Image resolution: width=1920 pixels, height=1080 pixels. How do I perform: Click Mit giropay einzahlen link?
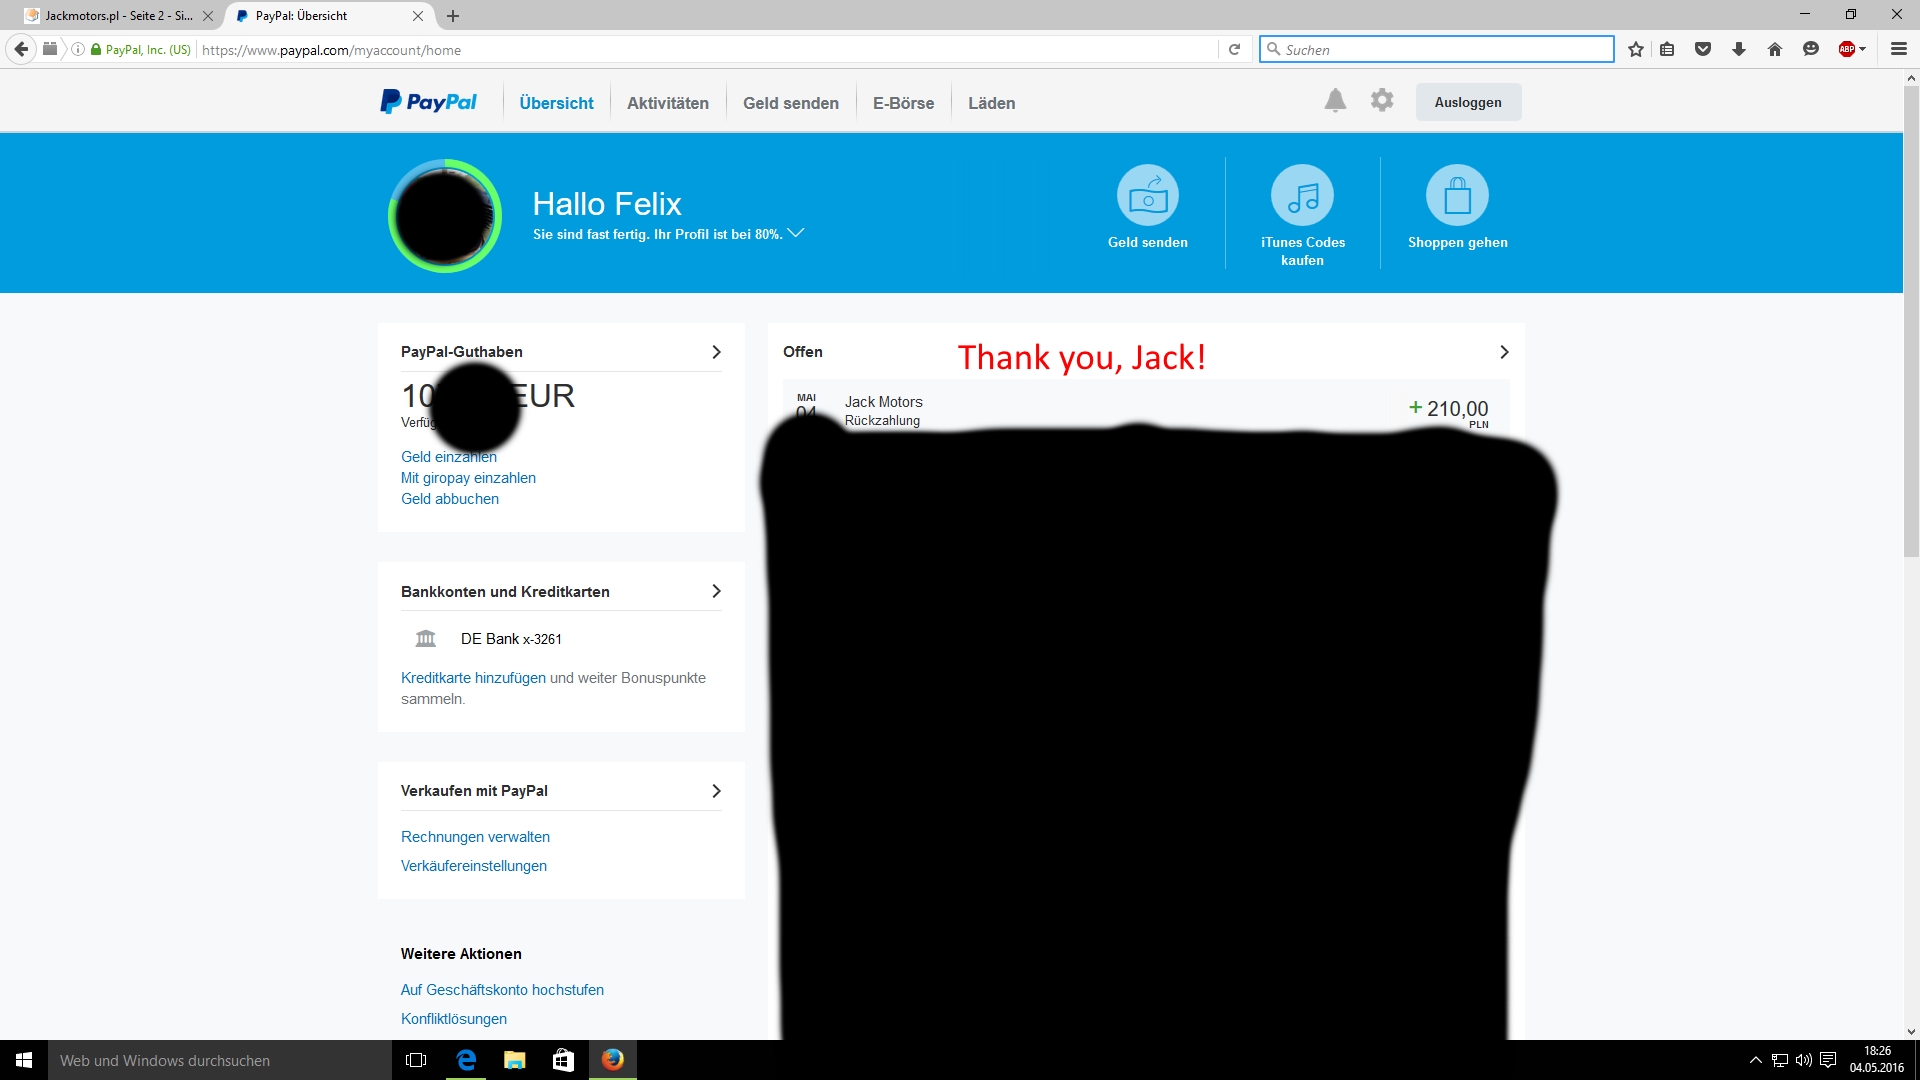(x=468, y=478)
